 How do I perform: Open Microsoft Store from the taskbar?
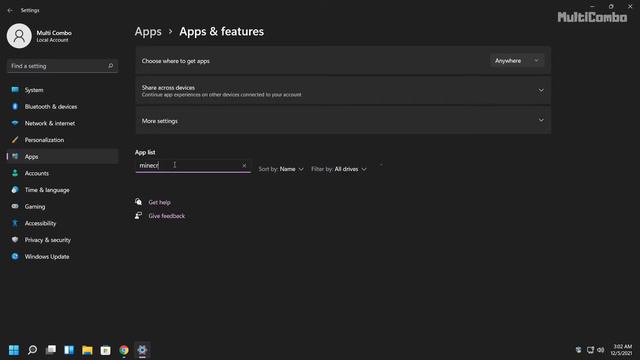click(105, 350)
